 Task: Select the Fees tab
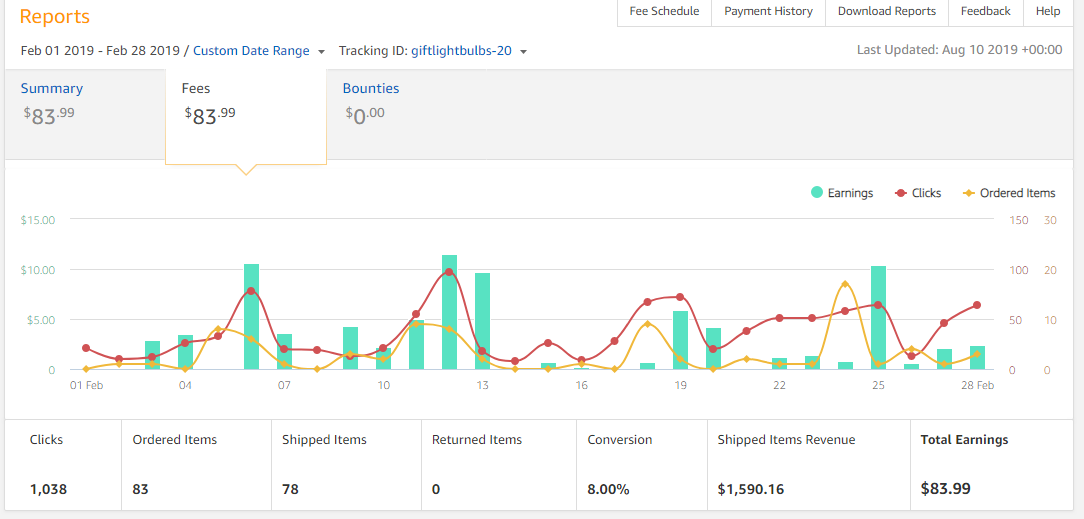coord(196,88)
